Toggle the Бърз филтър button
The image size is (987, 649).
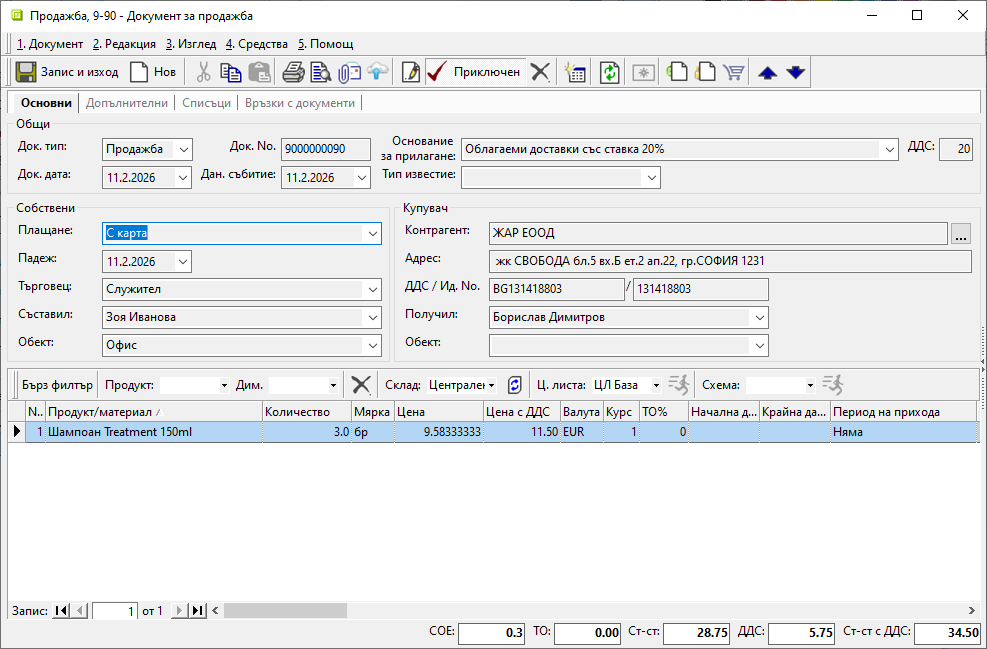tap(57, 385)
